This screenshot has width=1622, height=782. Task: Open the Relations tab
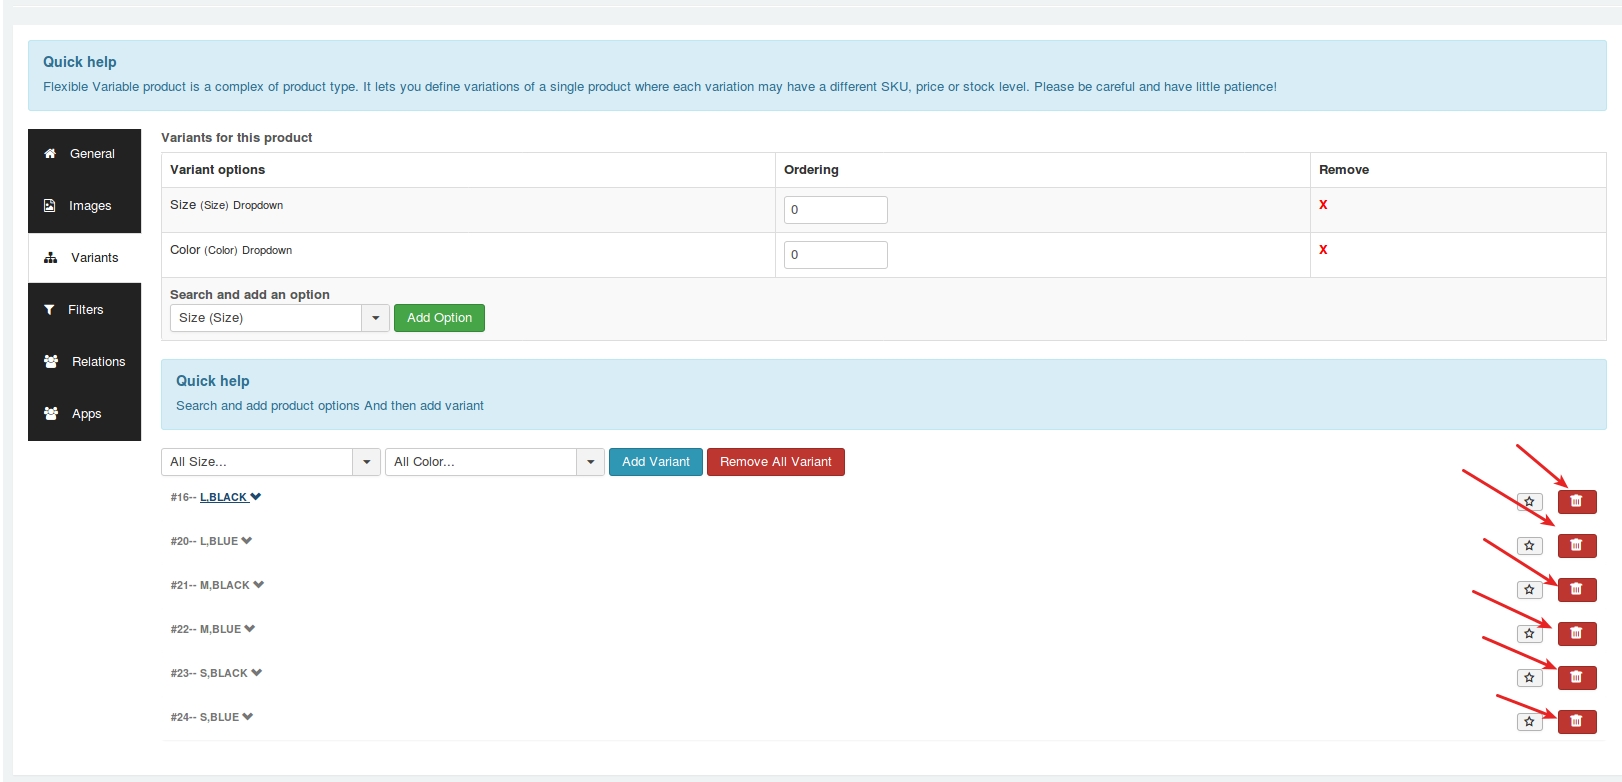pyautogui.click(x=84, y=362)
